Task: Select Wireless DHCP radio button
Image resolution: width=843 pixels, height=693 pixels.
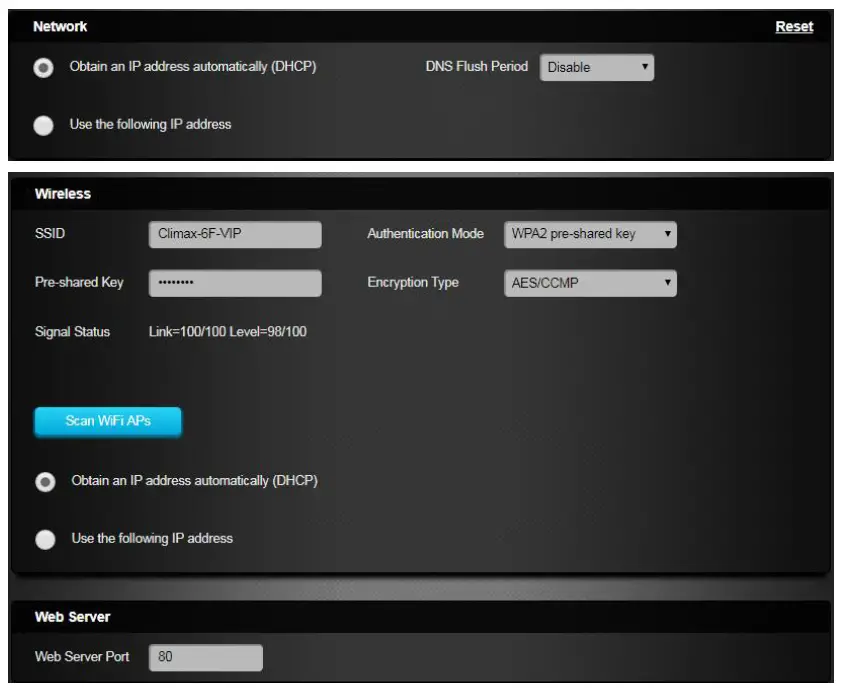Action: [45, 482]
